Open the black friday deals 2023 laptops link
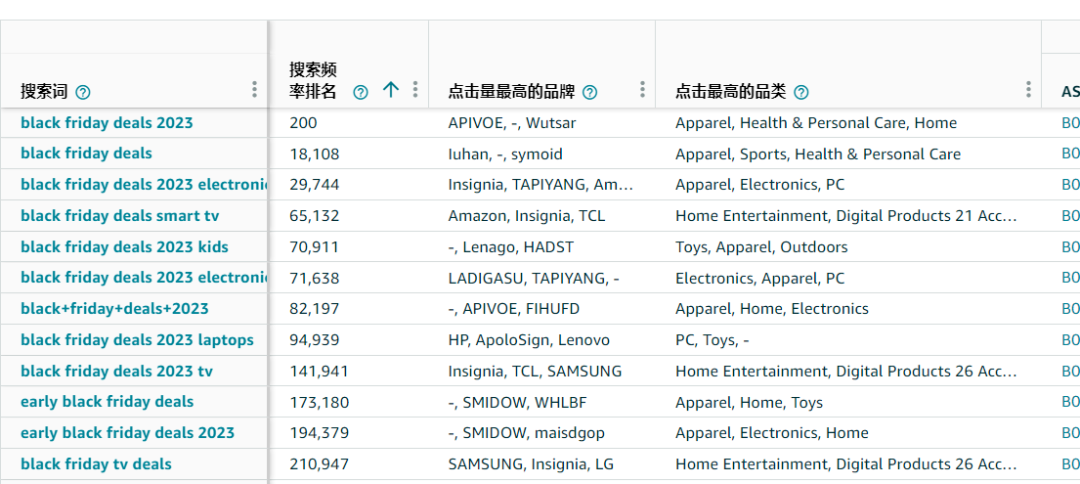 pos(137,340)
